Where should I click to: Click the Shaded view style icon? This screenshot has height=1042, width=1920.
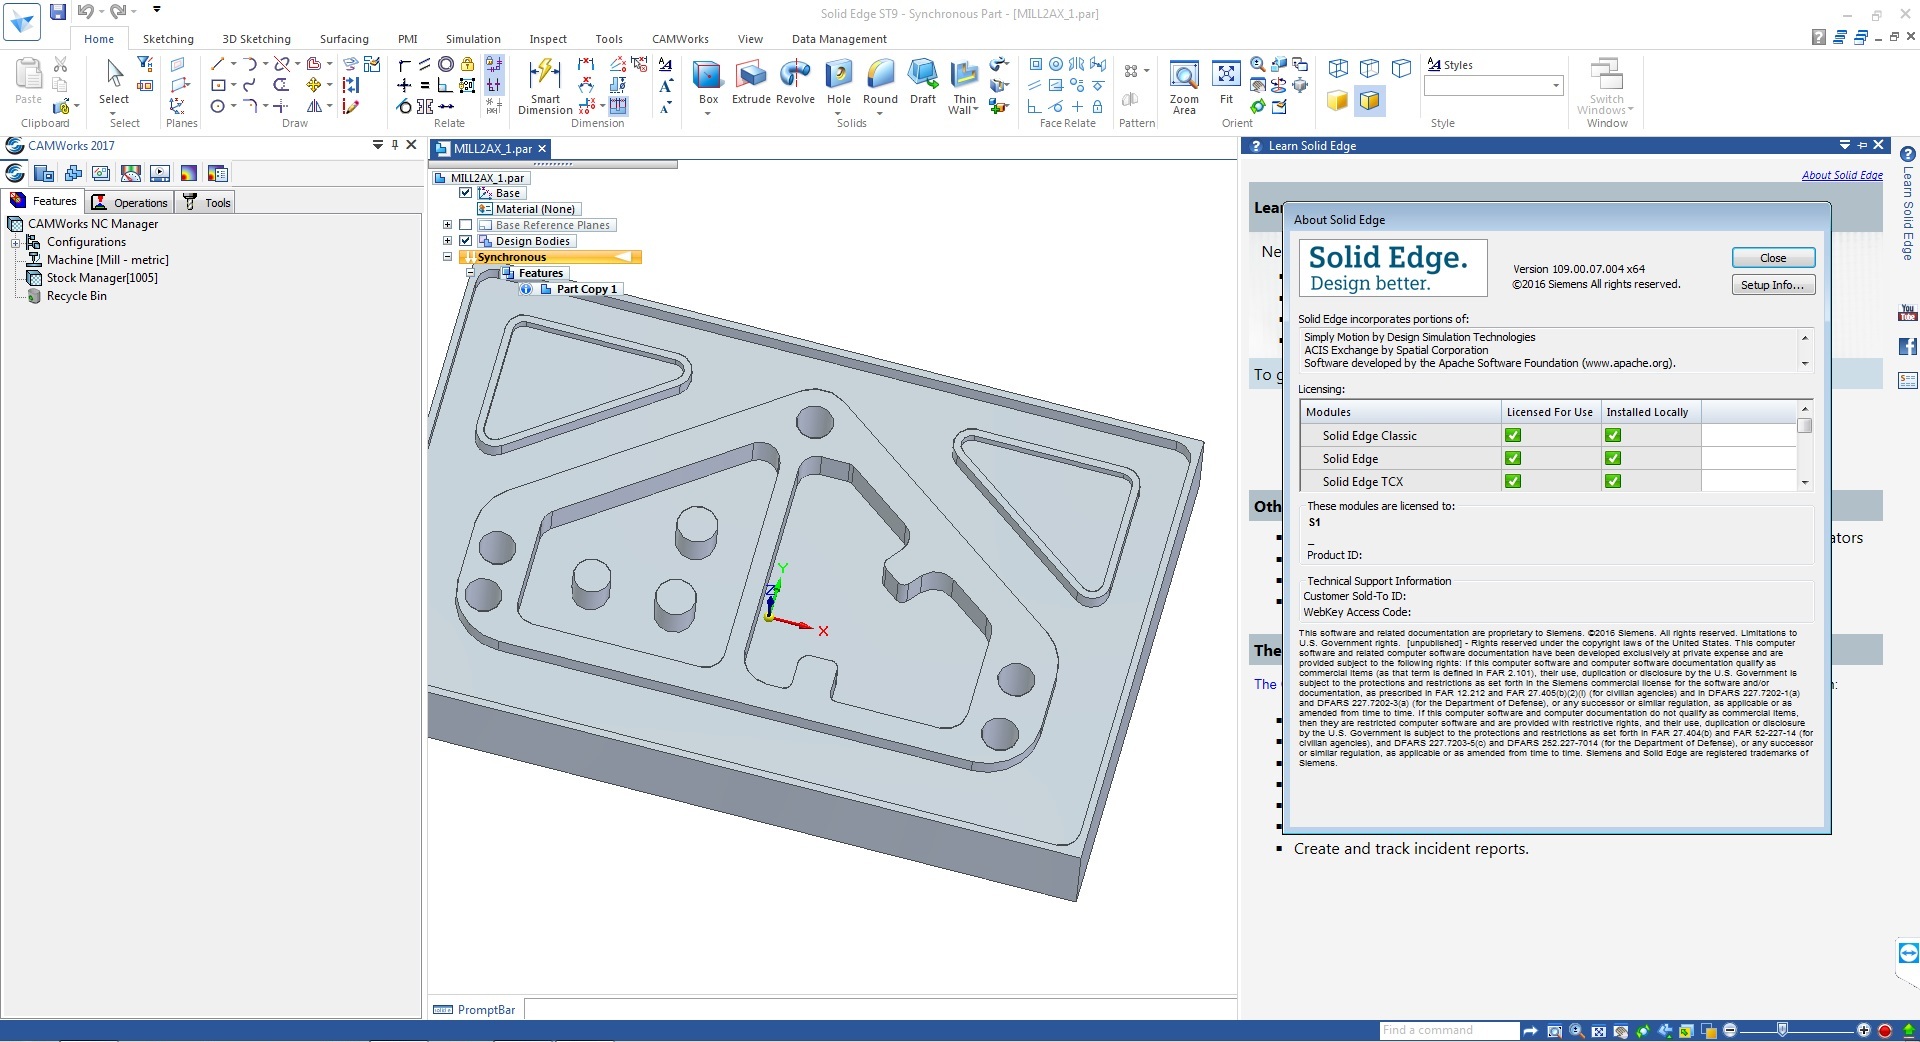(x=1338, y=100)
